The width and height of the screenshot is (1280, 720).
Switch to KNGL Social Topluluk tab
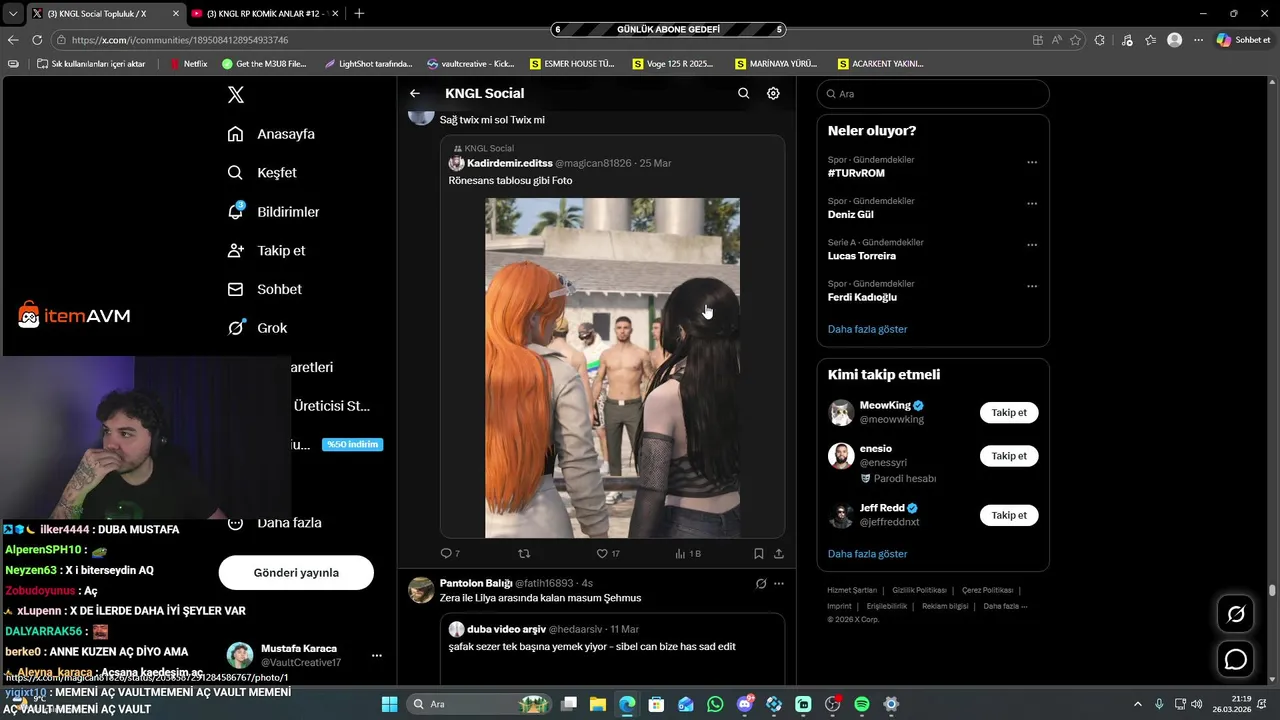coord(104,14)
